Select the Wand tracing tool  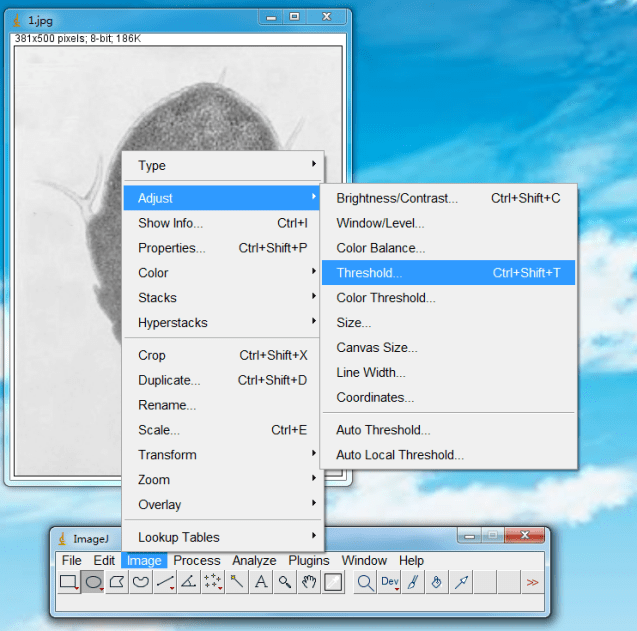tap(237, 582)
